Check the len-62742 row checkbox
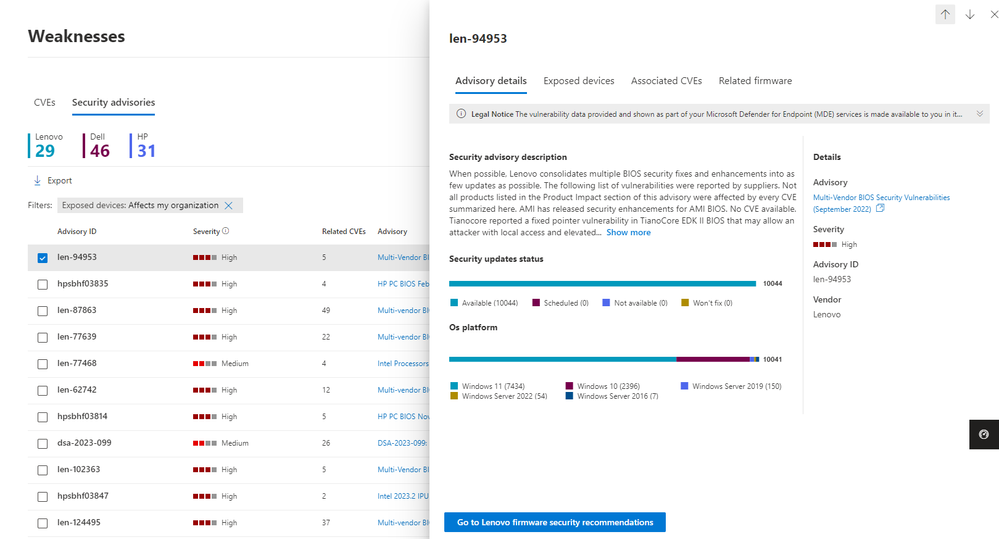Screen dimensions: 999x539 (x=43, y=391)
